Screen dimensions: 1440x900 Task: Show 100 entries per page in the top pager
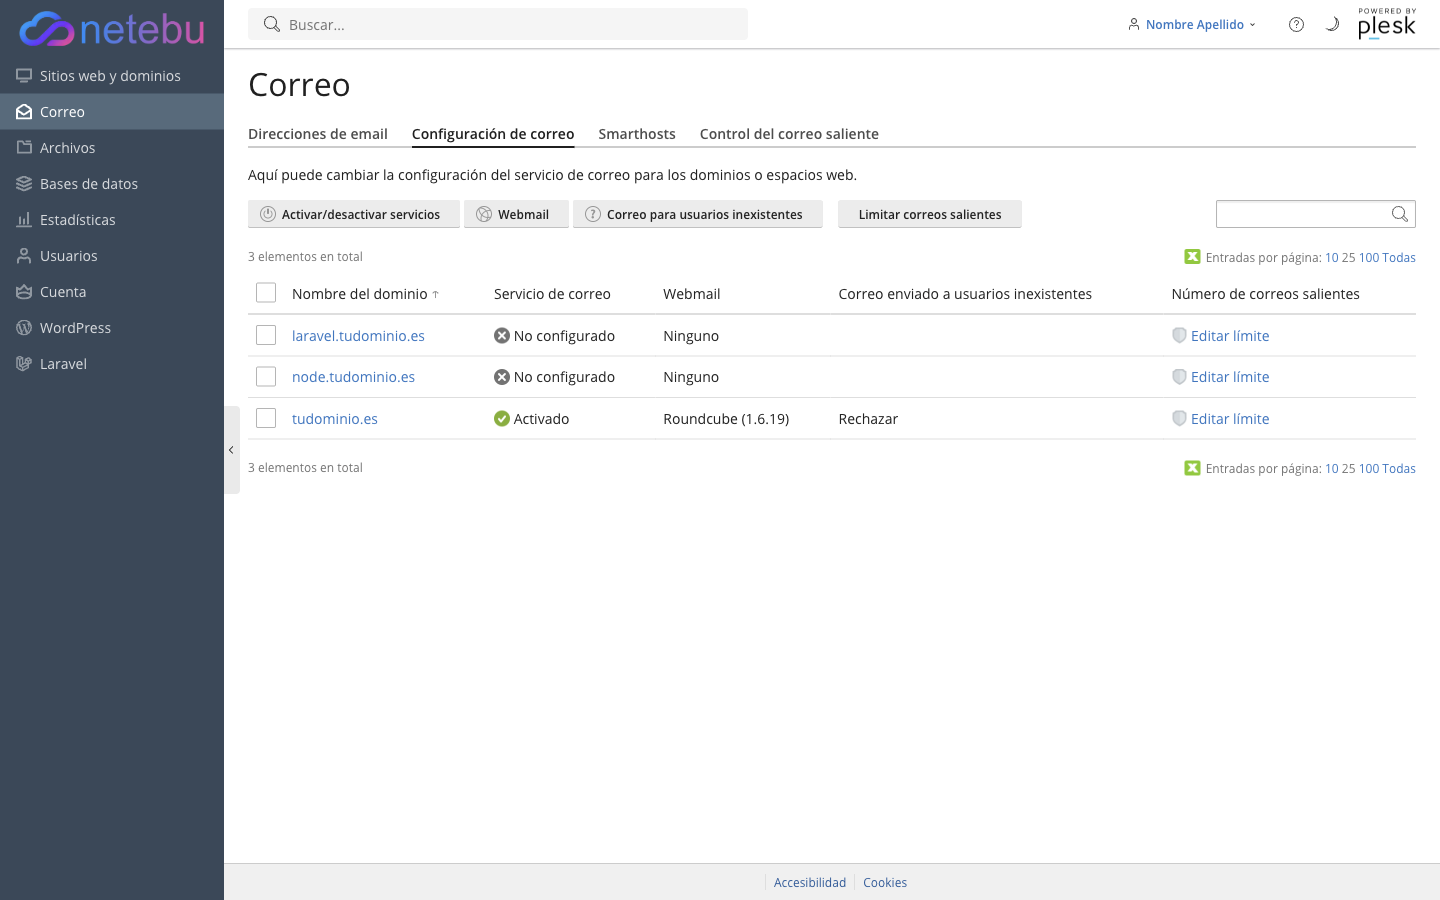1369,258
